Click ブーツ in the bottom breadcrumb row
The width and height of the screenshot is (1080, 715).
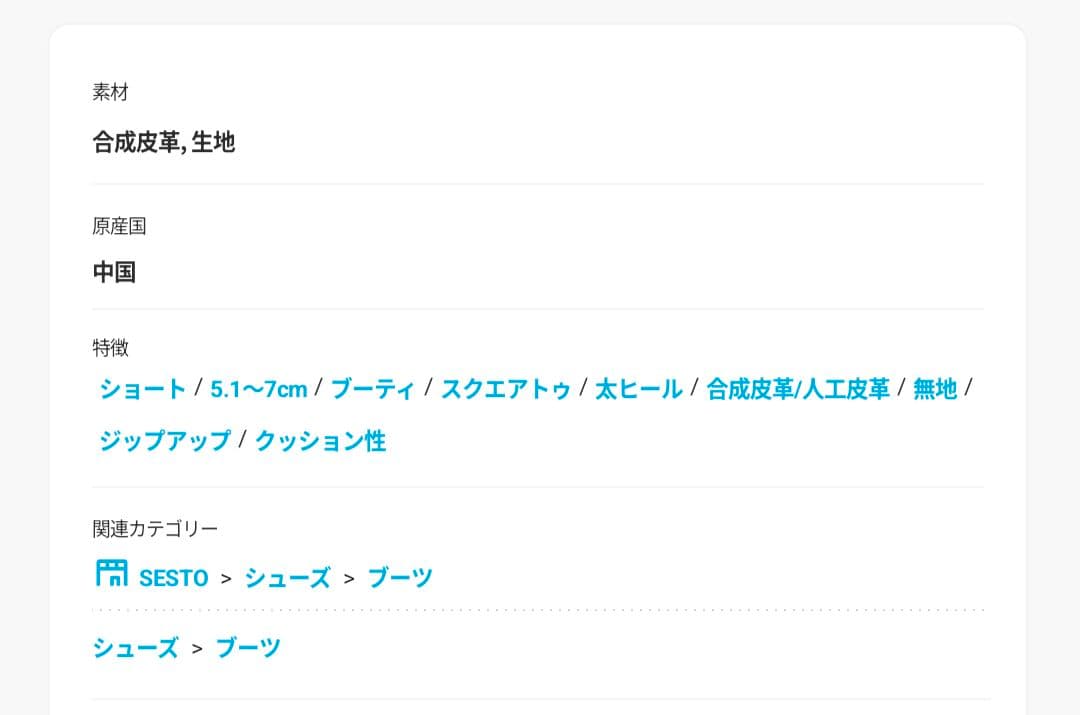(x=248, y=648)
